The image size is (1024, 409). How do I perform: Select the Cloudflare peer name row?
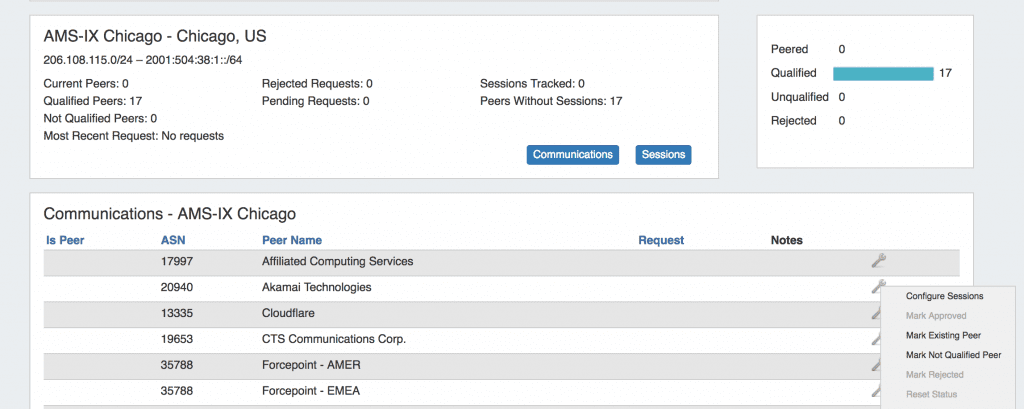(x=502, y=314)
